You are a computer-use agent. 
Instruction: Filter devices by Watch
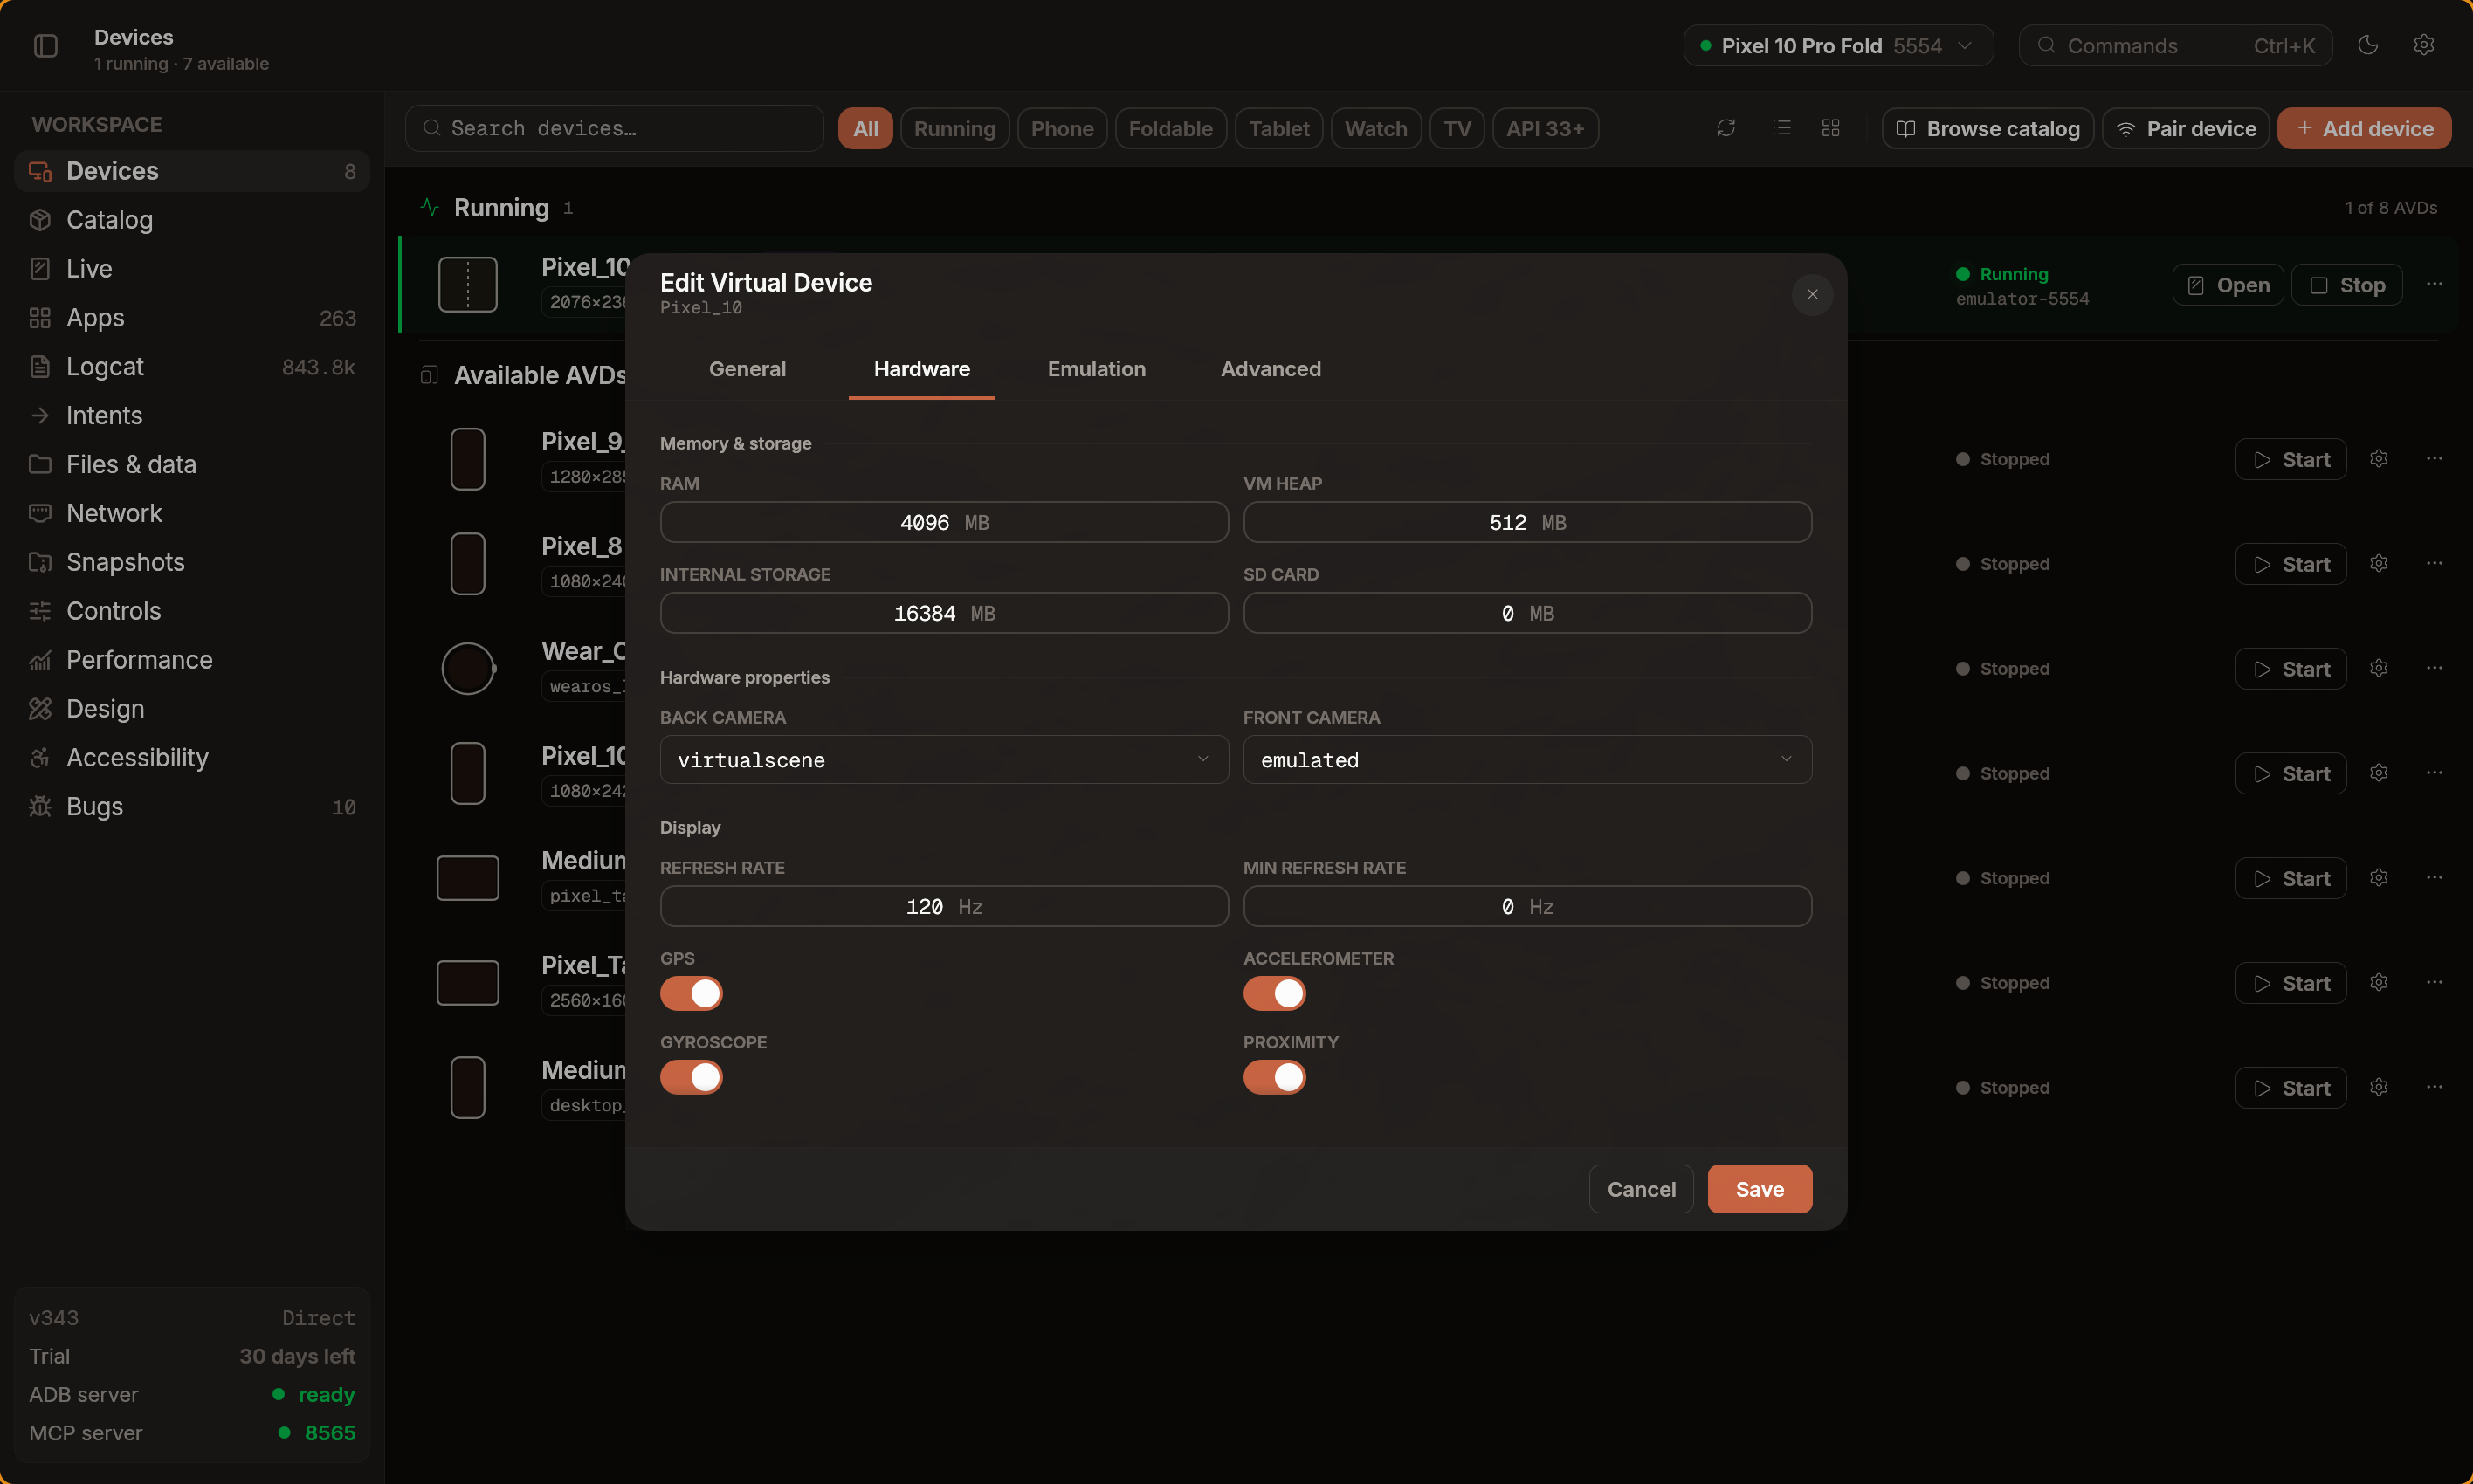click(1376, 129)
